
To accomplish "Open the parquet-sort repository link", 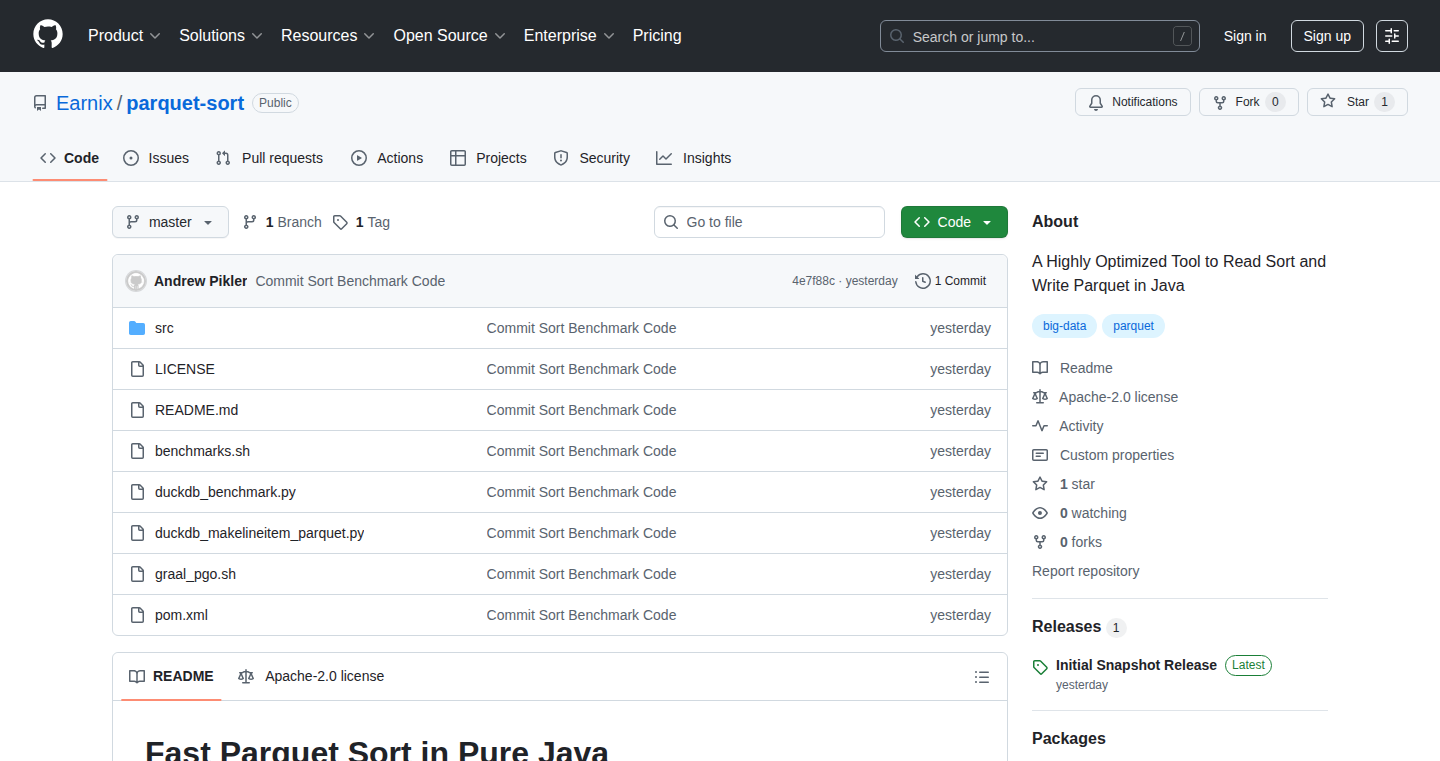I will 185,103.
